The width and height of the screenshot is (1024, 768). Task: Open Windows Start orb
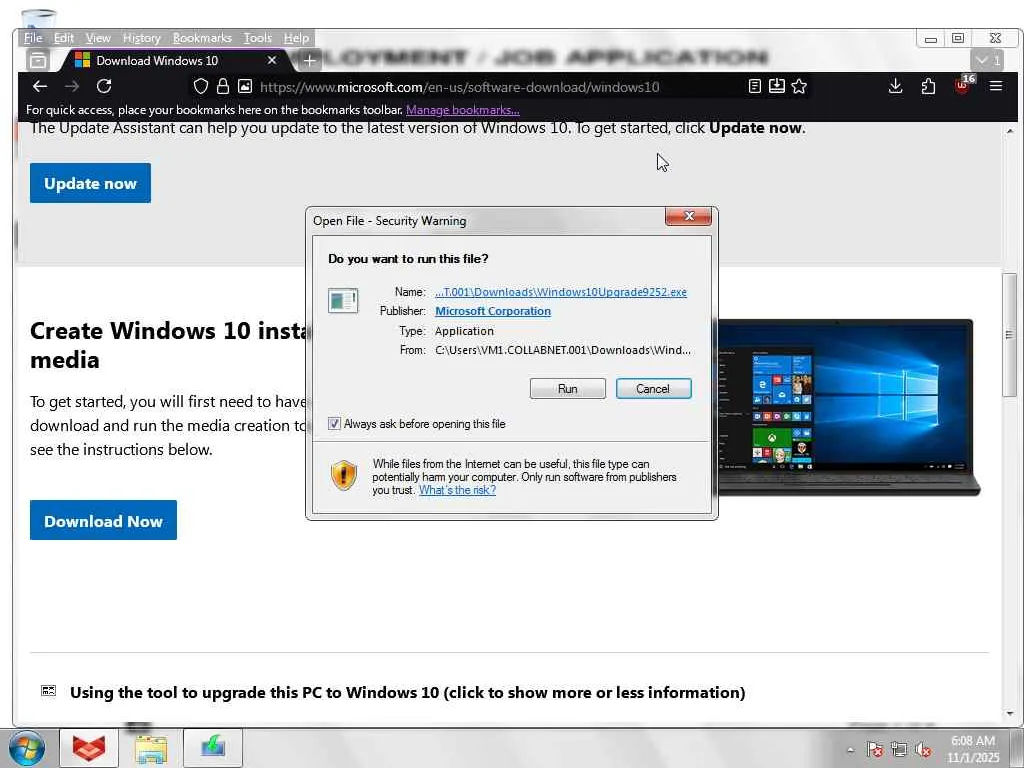(27, 748)
